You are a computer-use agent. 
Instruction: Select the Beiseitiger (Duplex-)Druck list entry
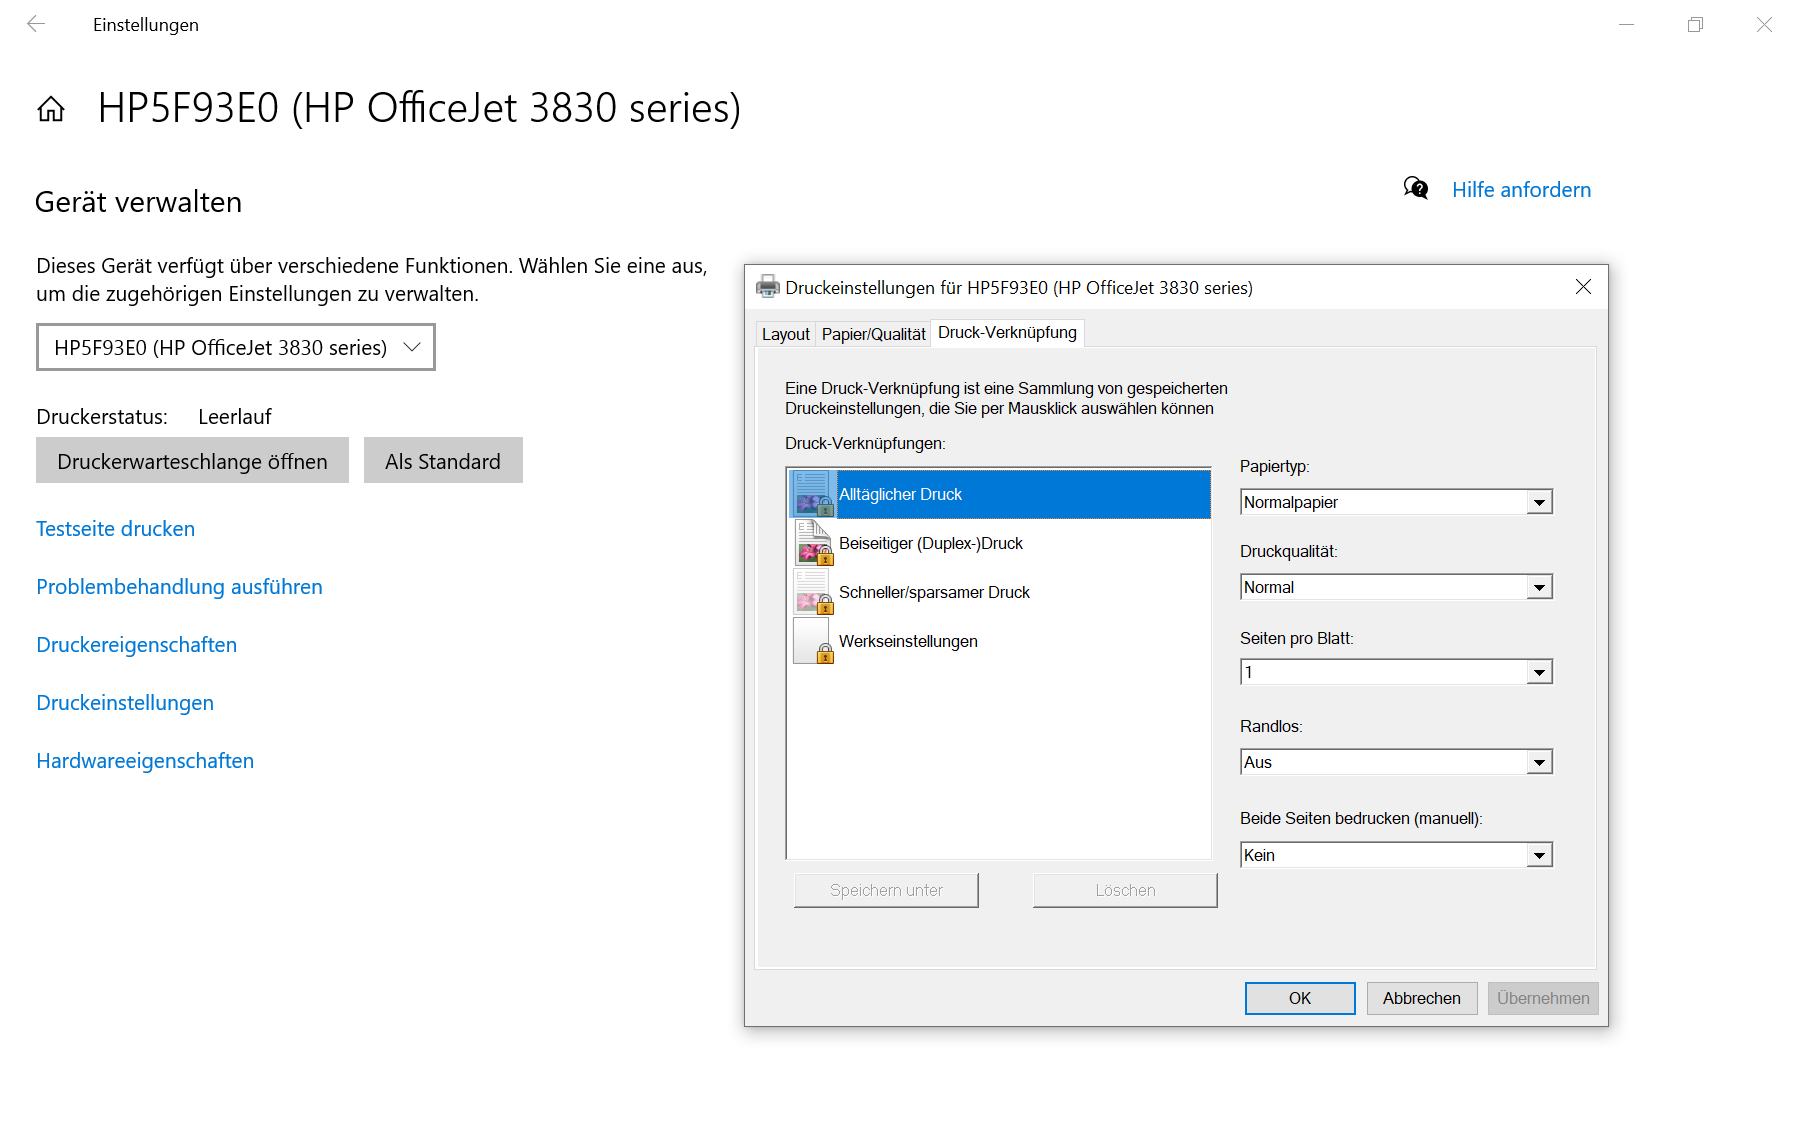click(999, 543)
